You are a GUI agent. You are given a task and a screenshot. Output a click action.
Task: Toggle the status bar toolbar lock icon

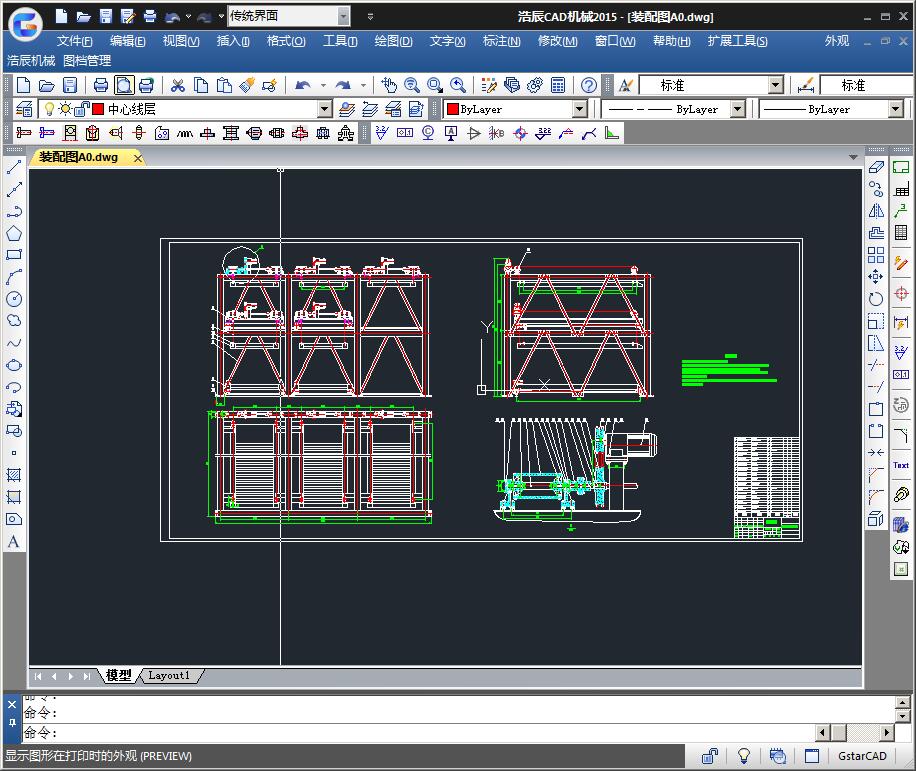pyautogui.click(x=709, y=756)
